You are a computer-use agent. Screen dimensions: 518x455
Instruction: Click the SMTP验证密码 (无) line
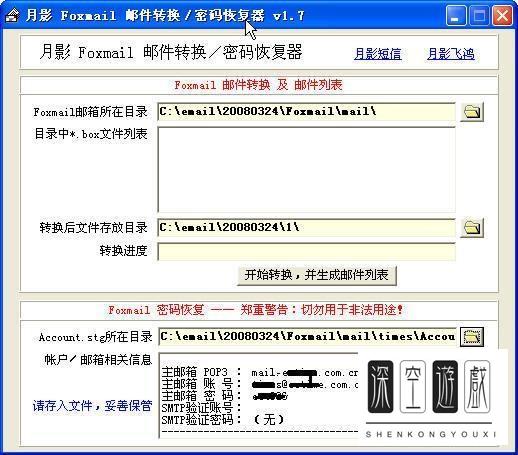coord(223,420)
